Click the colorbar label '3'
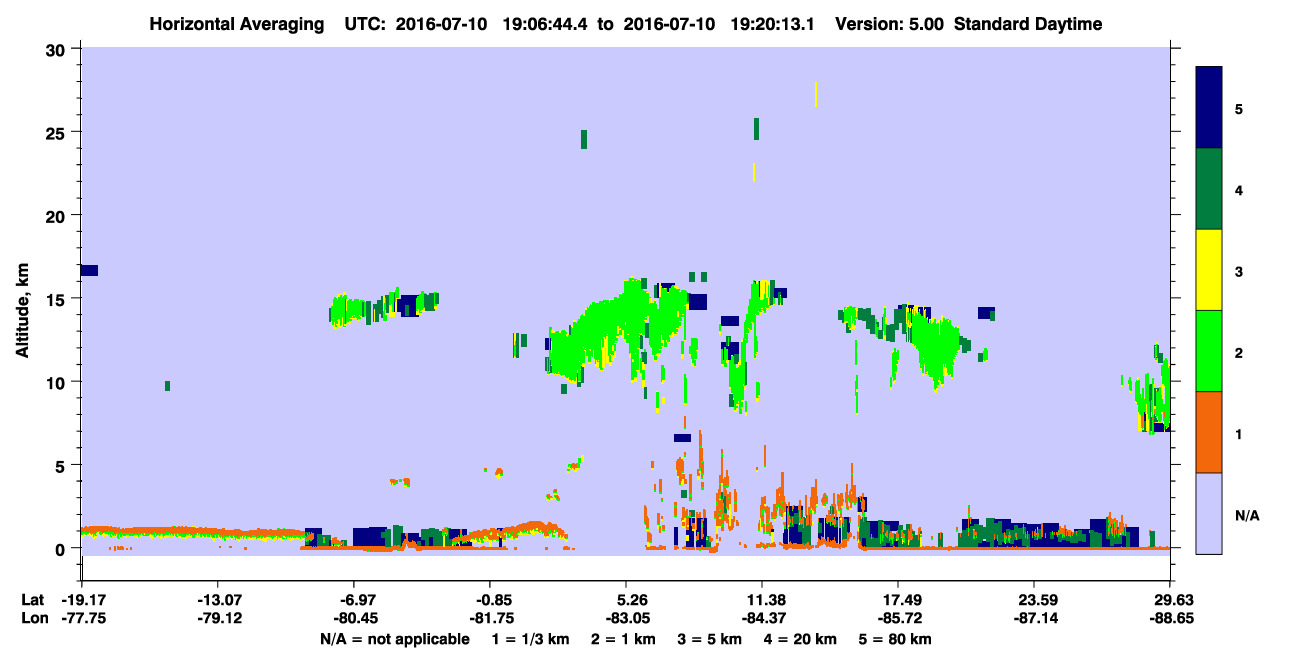Image resolution: width=1300 pixels, height=667 pixels. pos(1239,270)
